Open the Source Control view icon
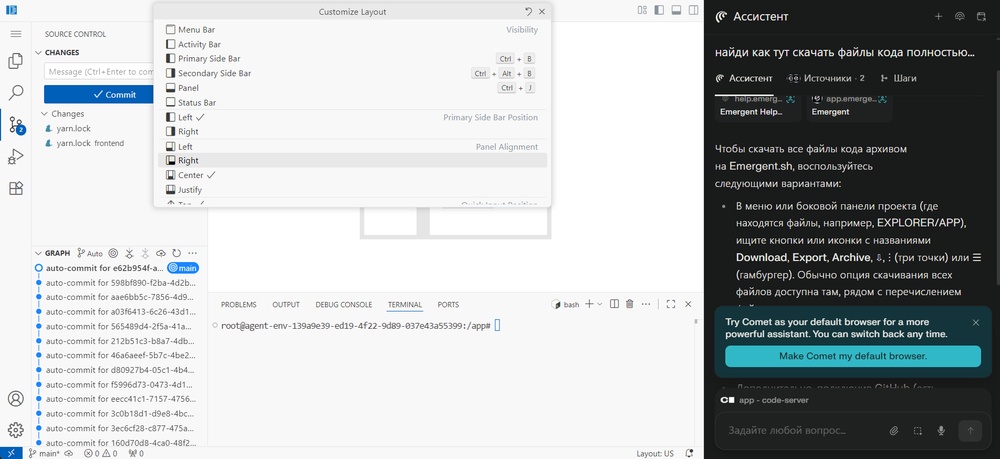1000x459 pixels. coord(15,125)
